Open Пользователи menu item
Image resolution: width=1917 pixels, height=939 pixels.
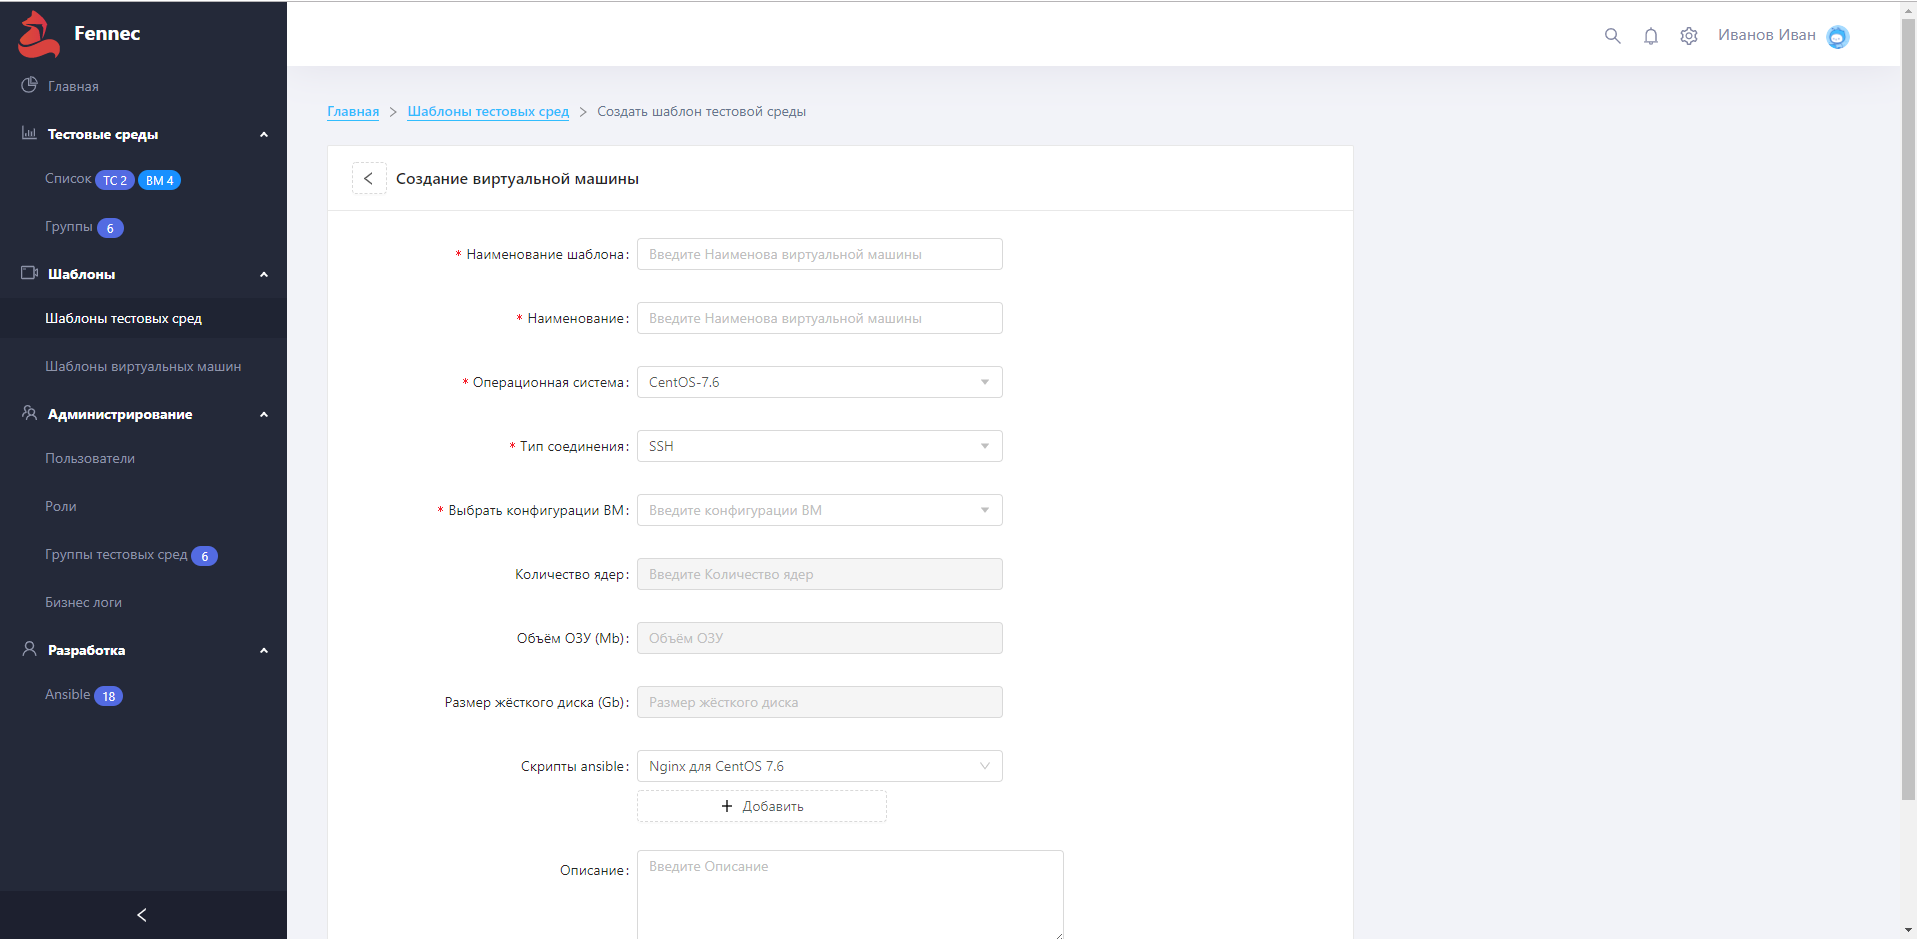(90, 458)
